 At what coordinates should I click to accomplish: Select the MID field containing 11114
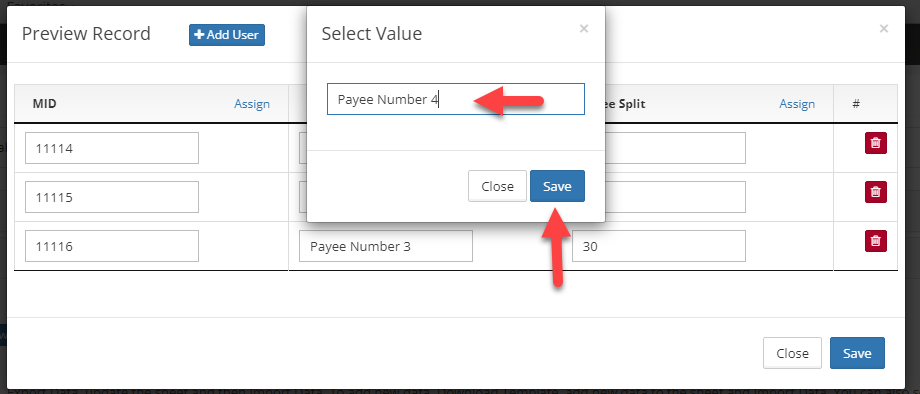point(111,148)
